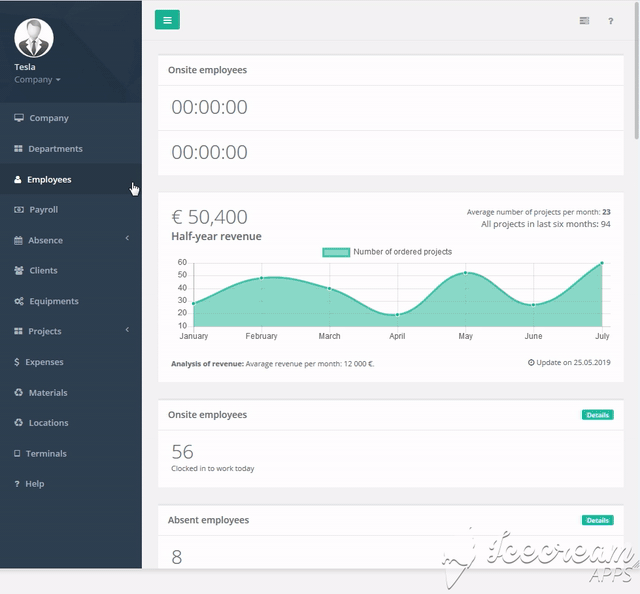This screenshot has height=594, width=640.
Task: Go to the Expenses page
Action: (x=71, y=362)
